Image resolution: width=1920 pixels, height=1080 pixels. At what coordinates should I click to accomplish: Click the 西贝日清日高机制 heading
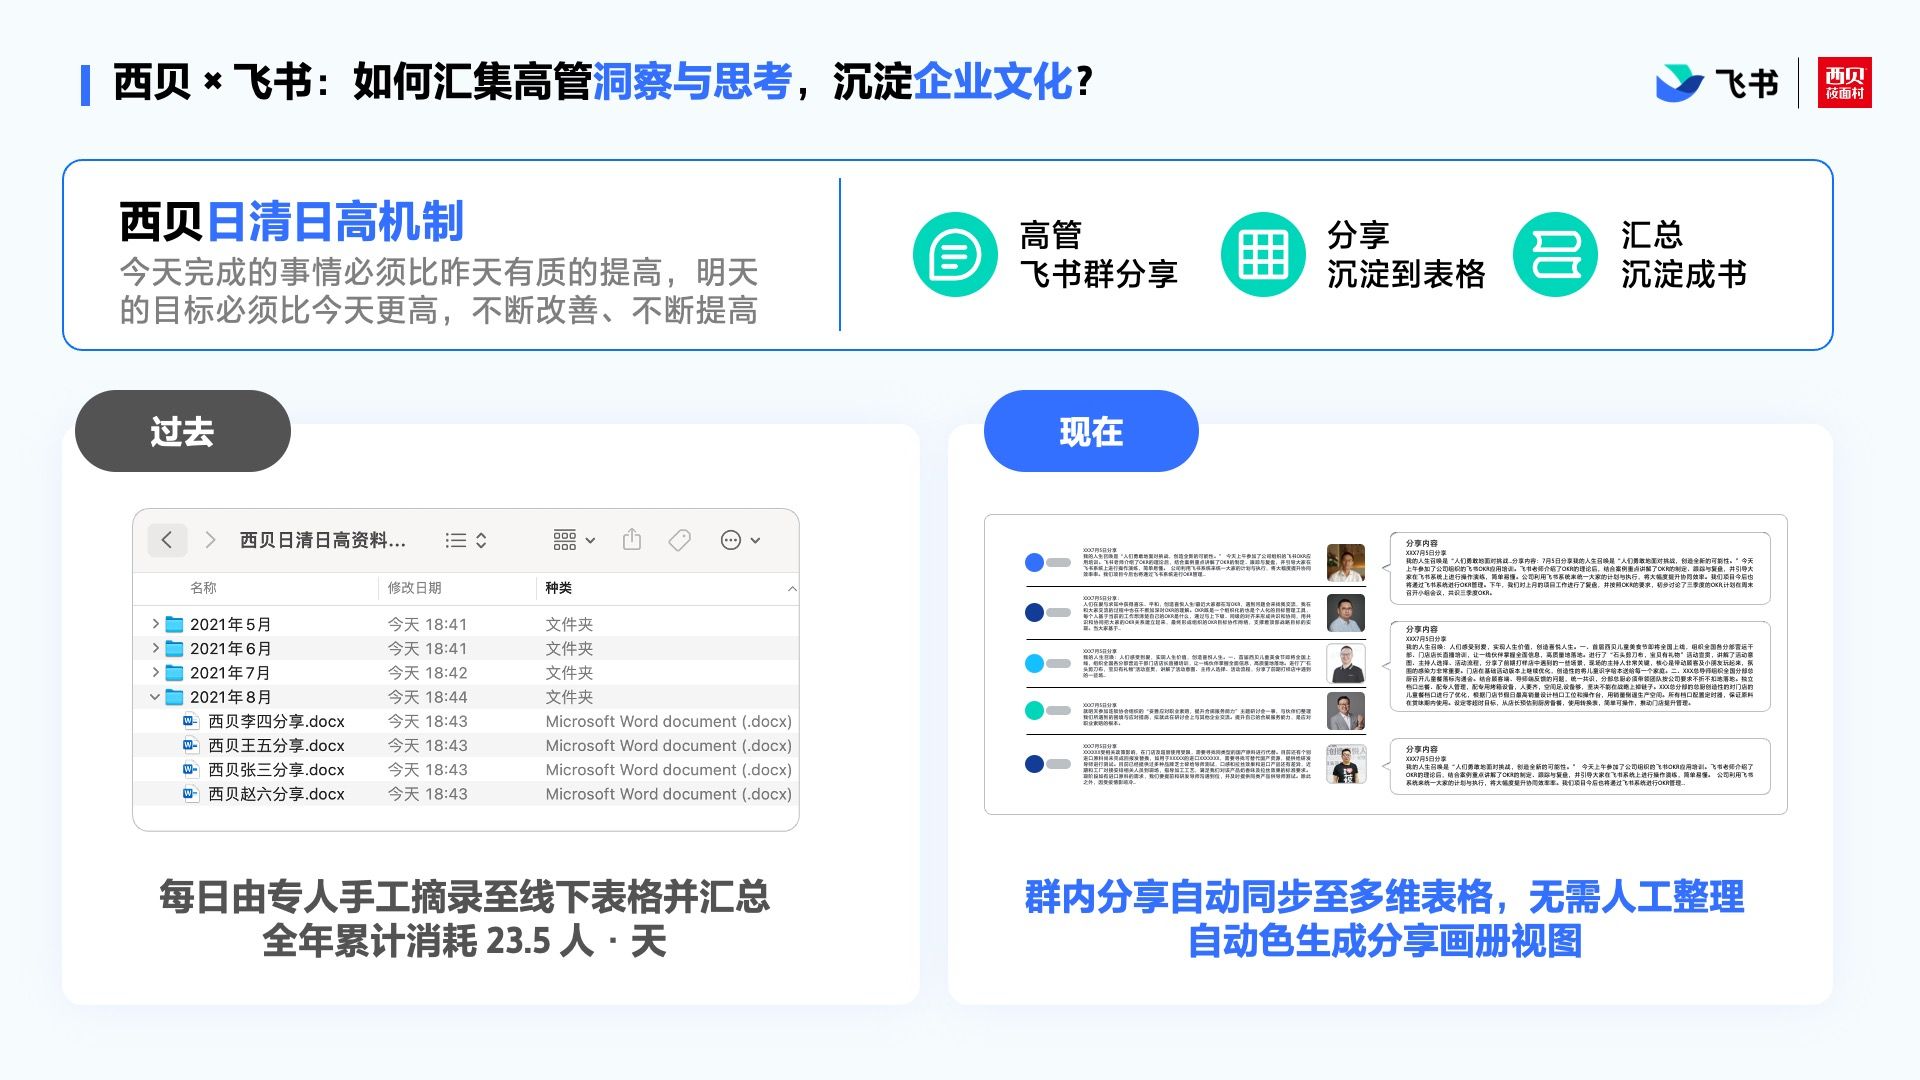point(291,222)
